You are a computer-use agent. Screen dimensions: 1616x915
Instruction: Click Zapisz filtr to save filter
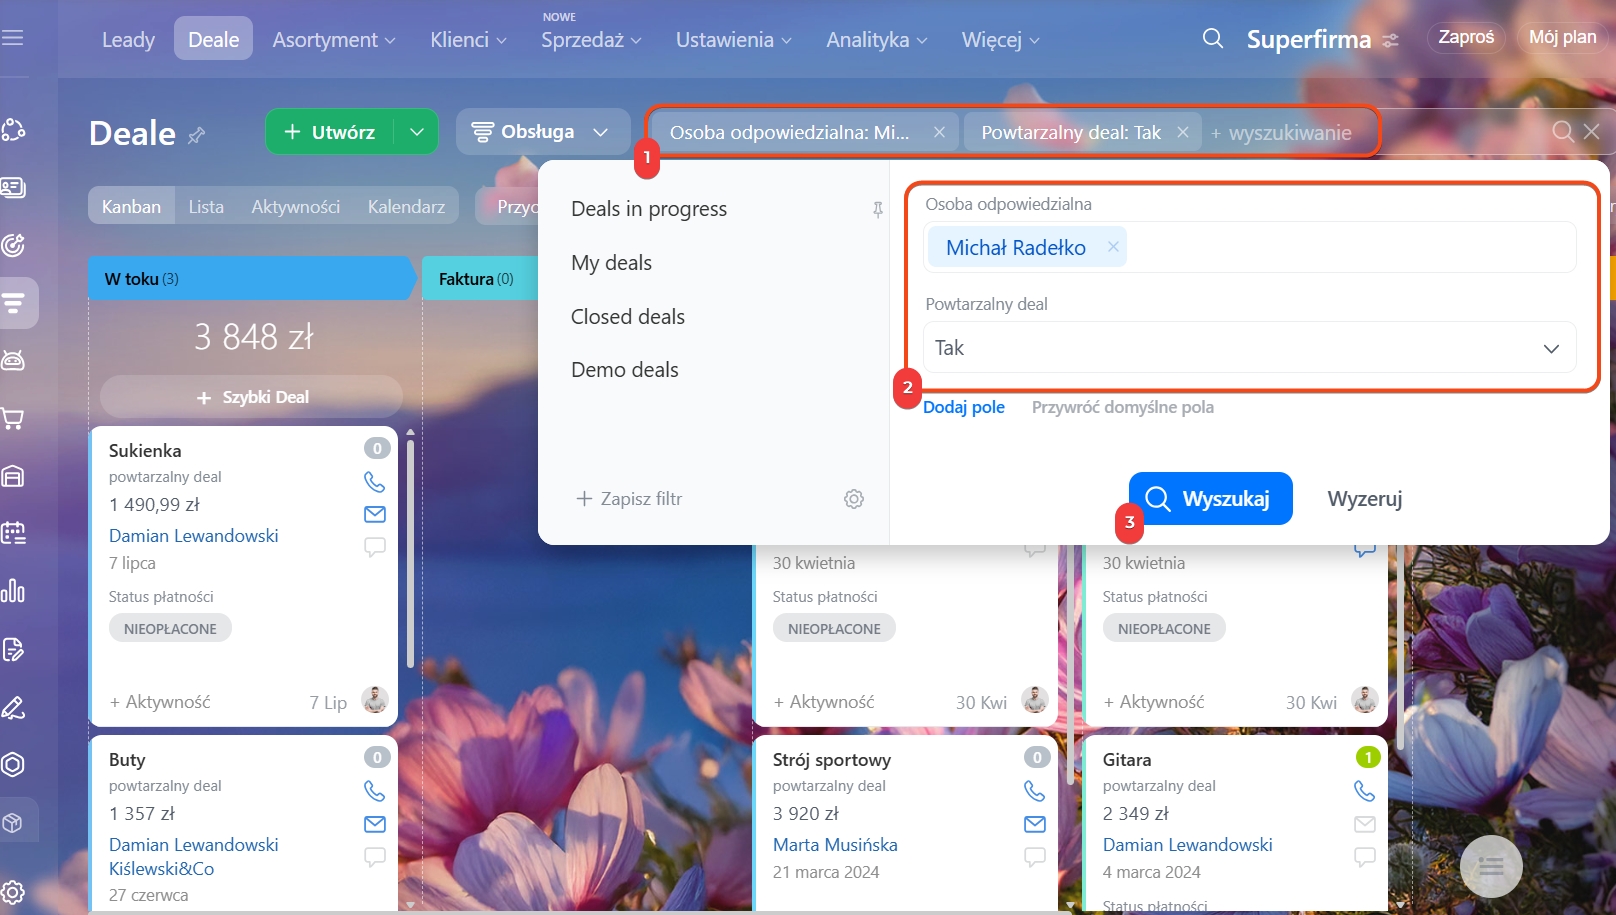click(629, 499)
